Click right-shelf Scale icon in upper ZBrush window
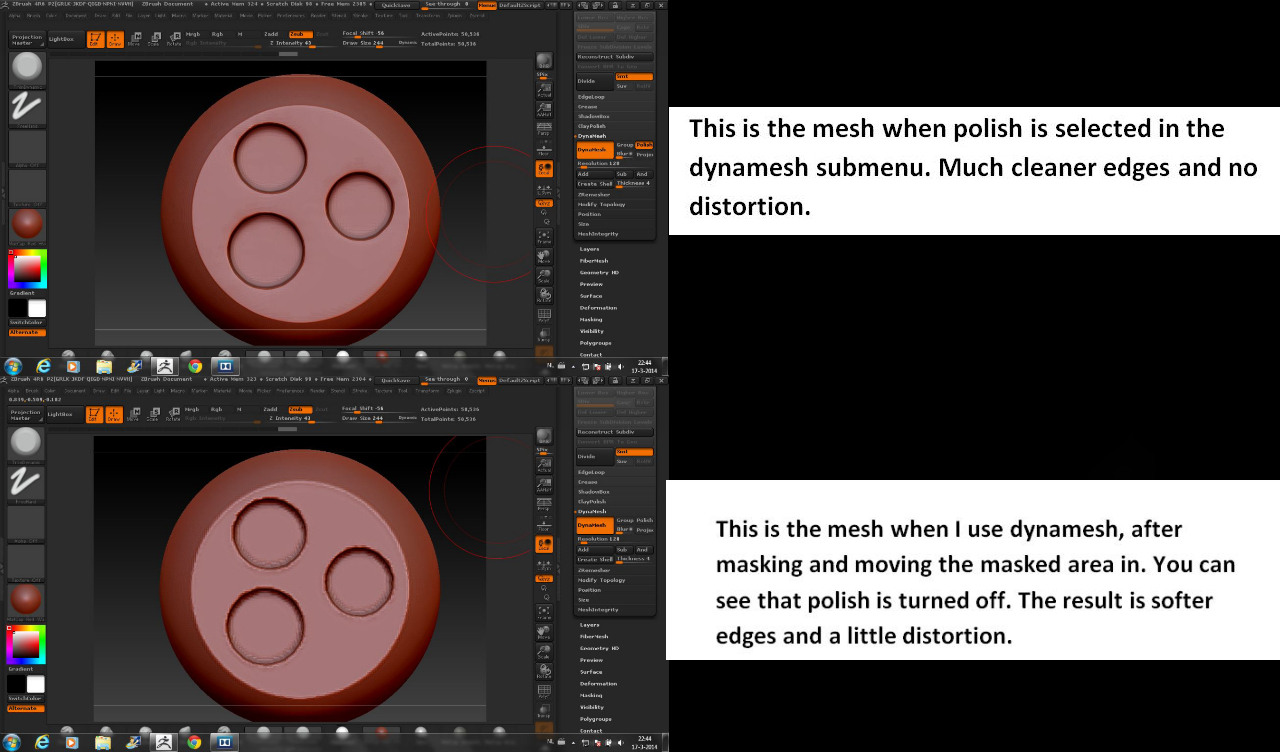Screen dimensions: 1280x752 (x=544, y=277)
